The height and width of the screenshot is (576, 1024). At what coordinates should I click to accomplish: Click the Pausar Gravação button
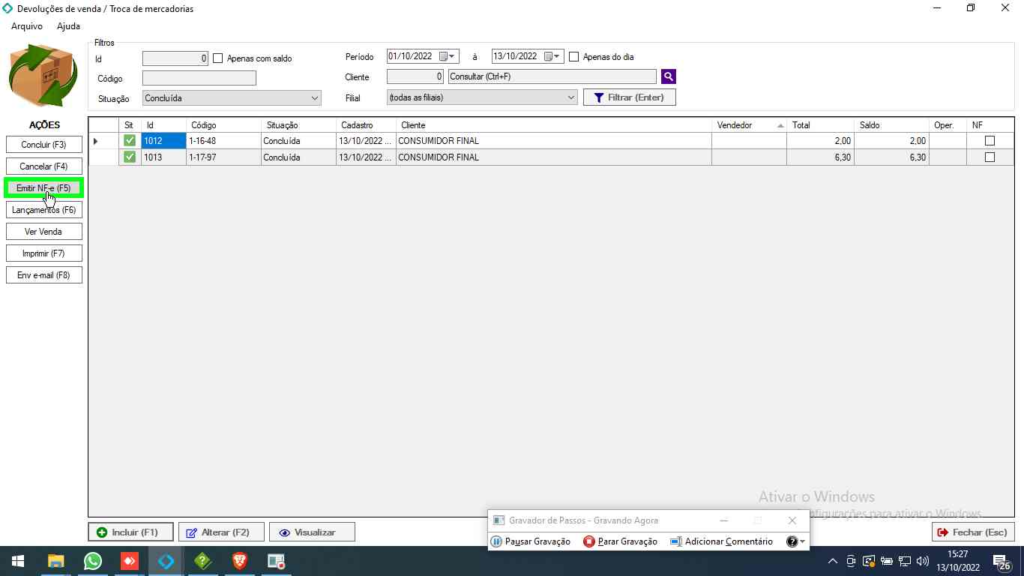[x=530, y=541]
